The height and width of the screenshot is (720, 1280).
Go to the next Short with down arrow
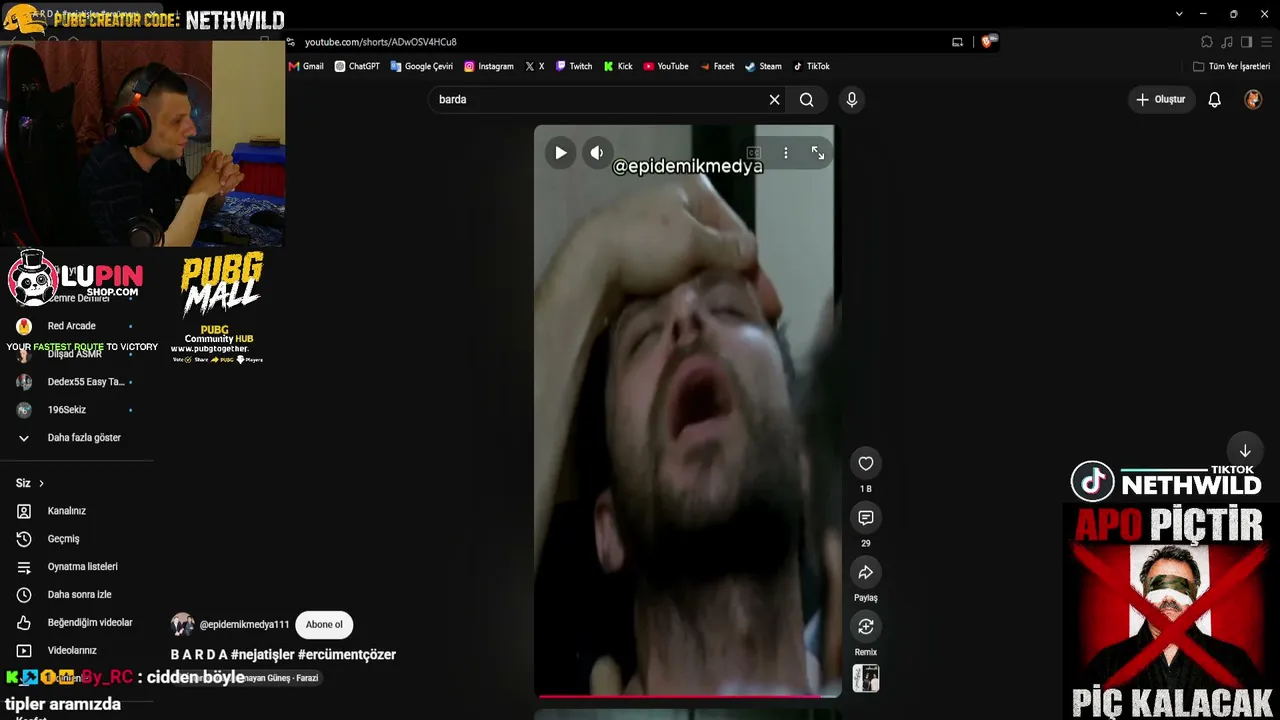tap(1245, 451)
